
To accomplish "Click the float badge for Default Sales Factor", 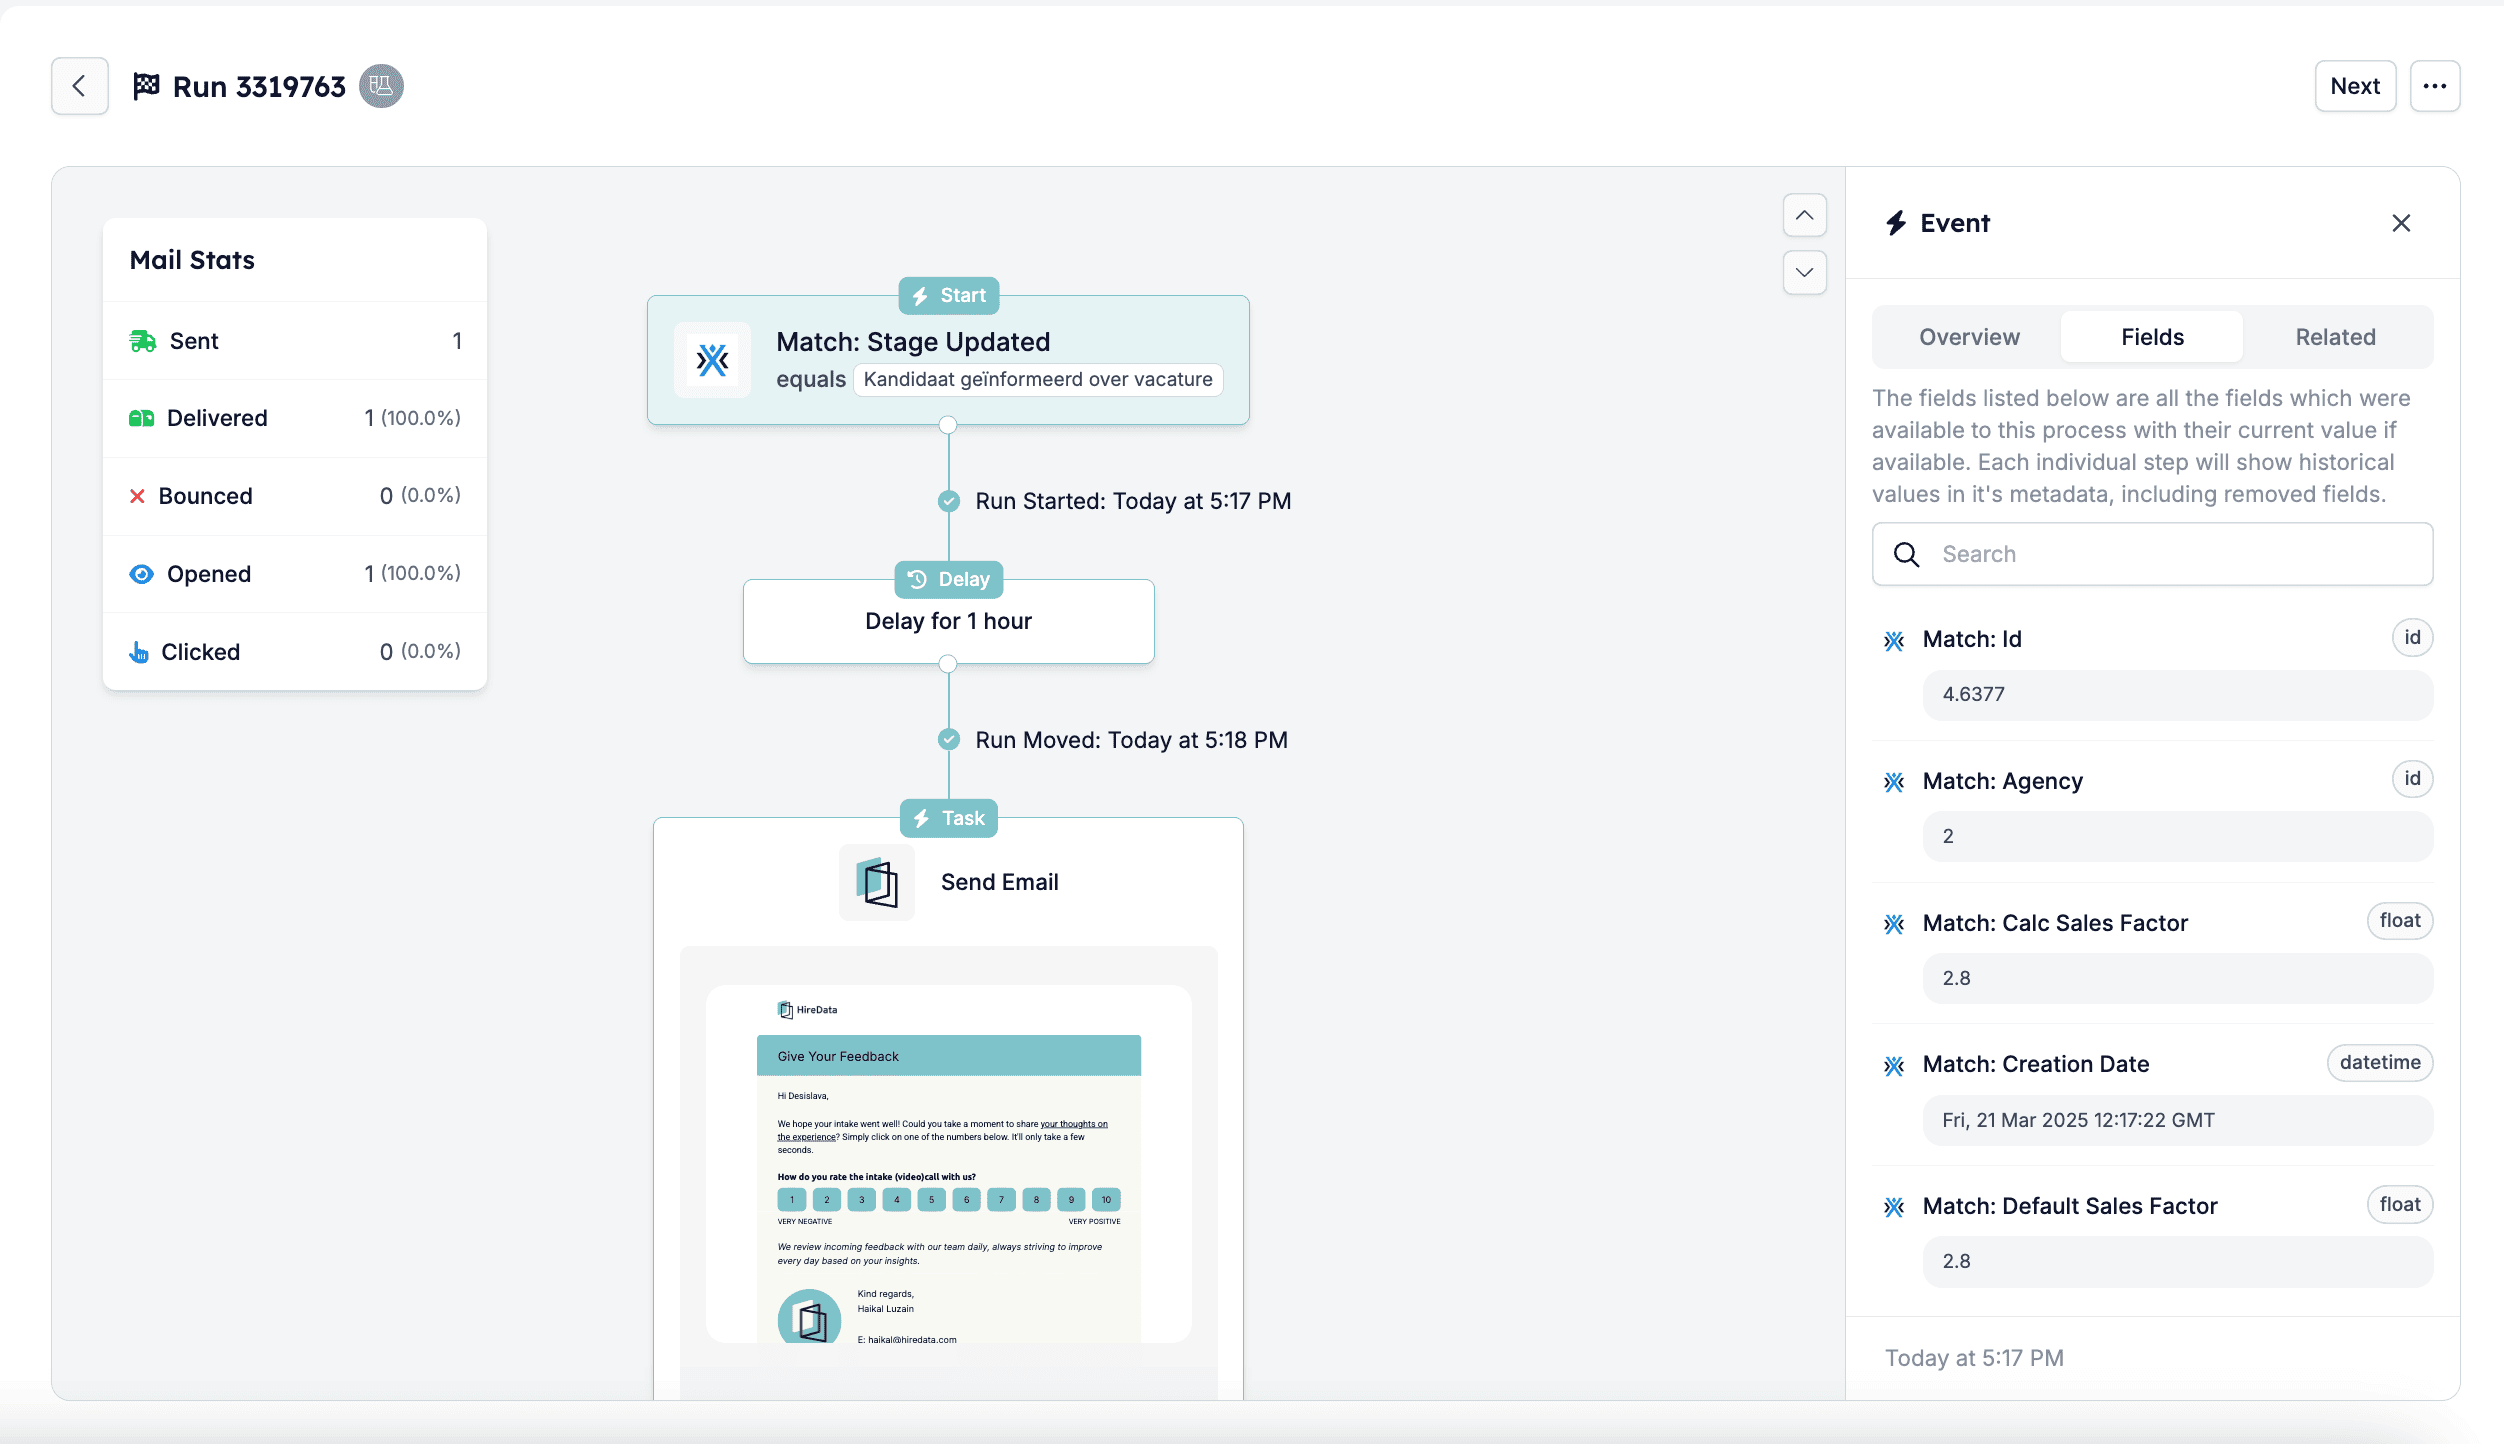I will pyautogui.click(x=2400, y=1205).
